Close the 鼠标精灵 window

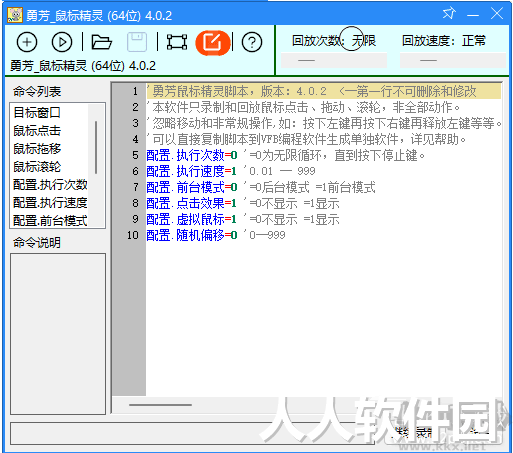coord(497,14)
